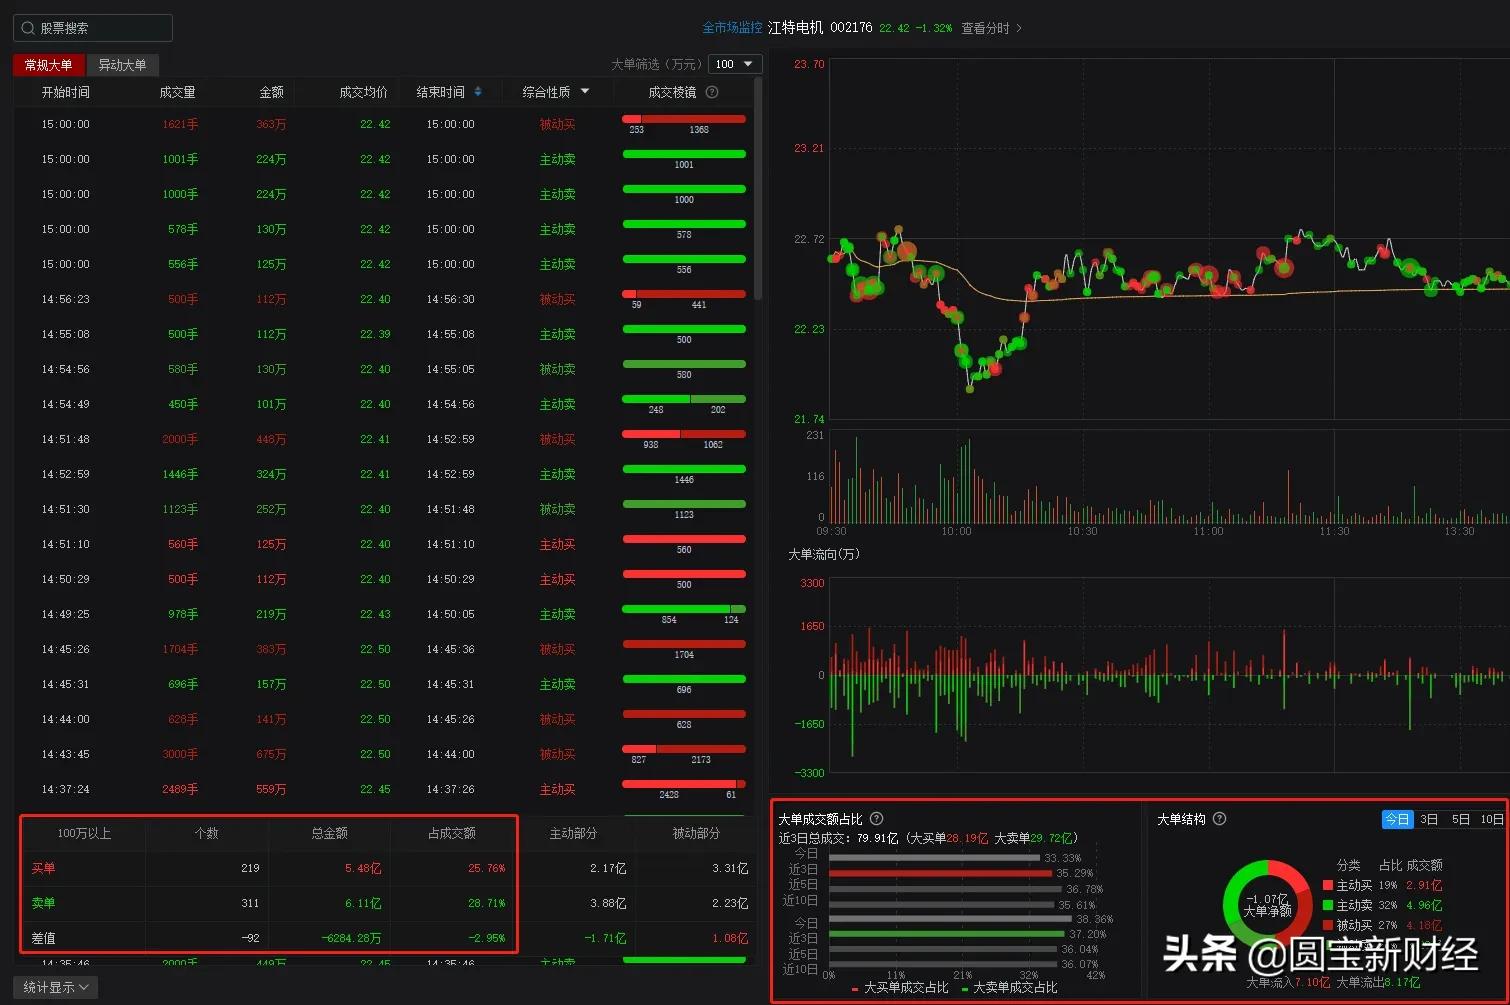Select the 5日 period tab

(1461, 819)
